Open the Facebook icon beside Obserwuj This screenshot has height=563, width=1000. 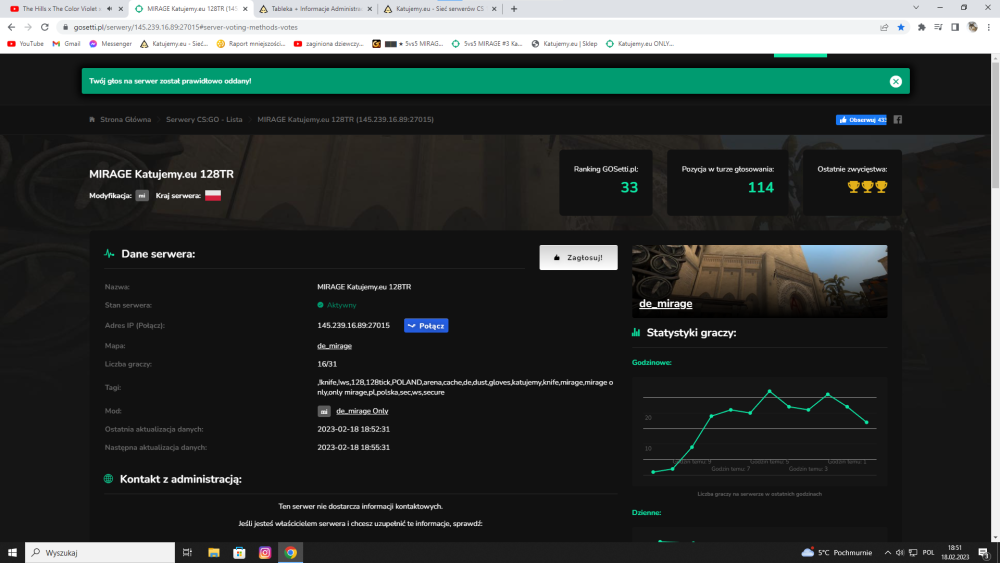point(897,120)
